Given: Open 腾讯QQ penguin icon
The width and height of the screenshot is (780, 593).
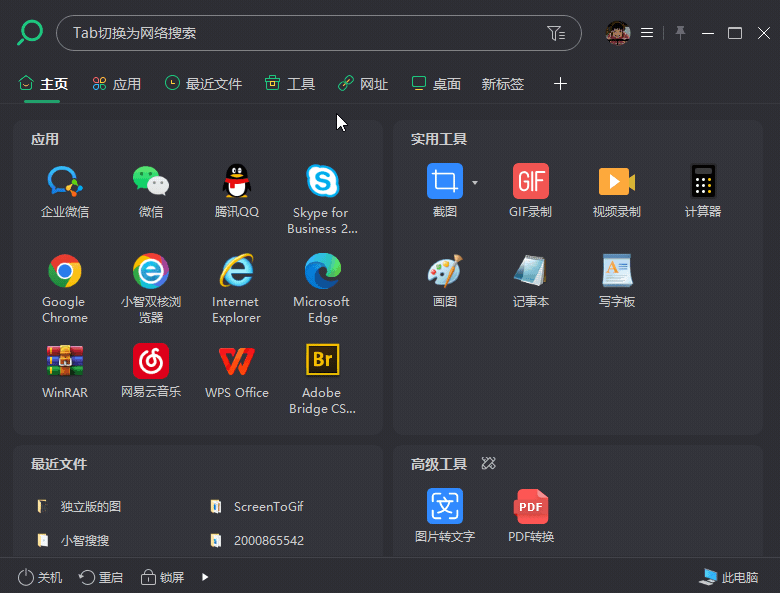Looking at the screenshot, I should [237, 191].
